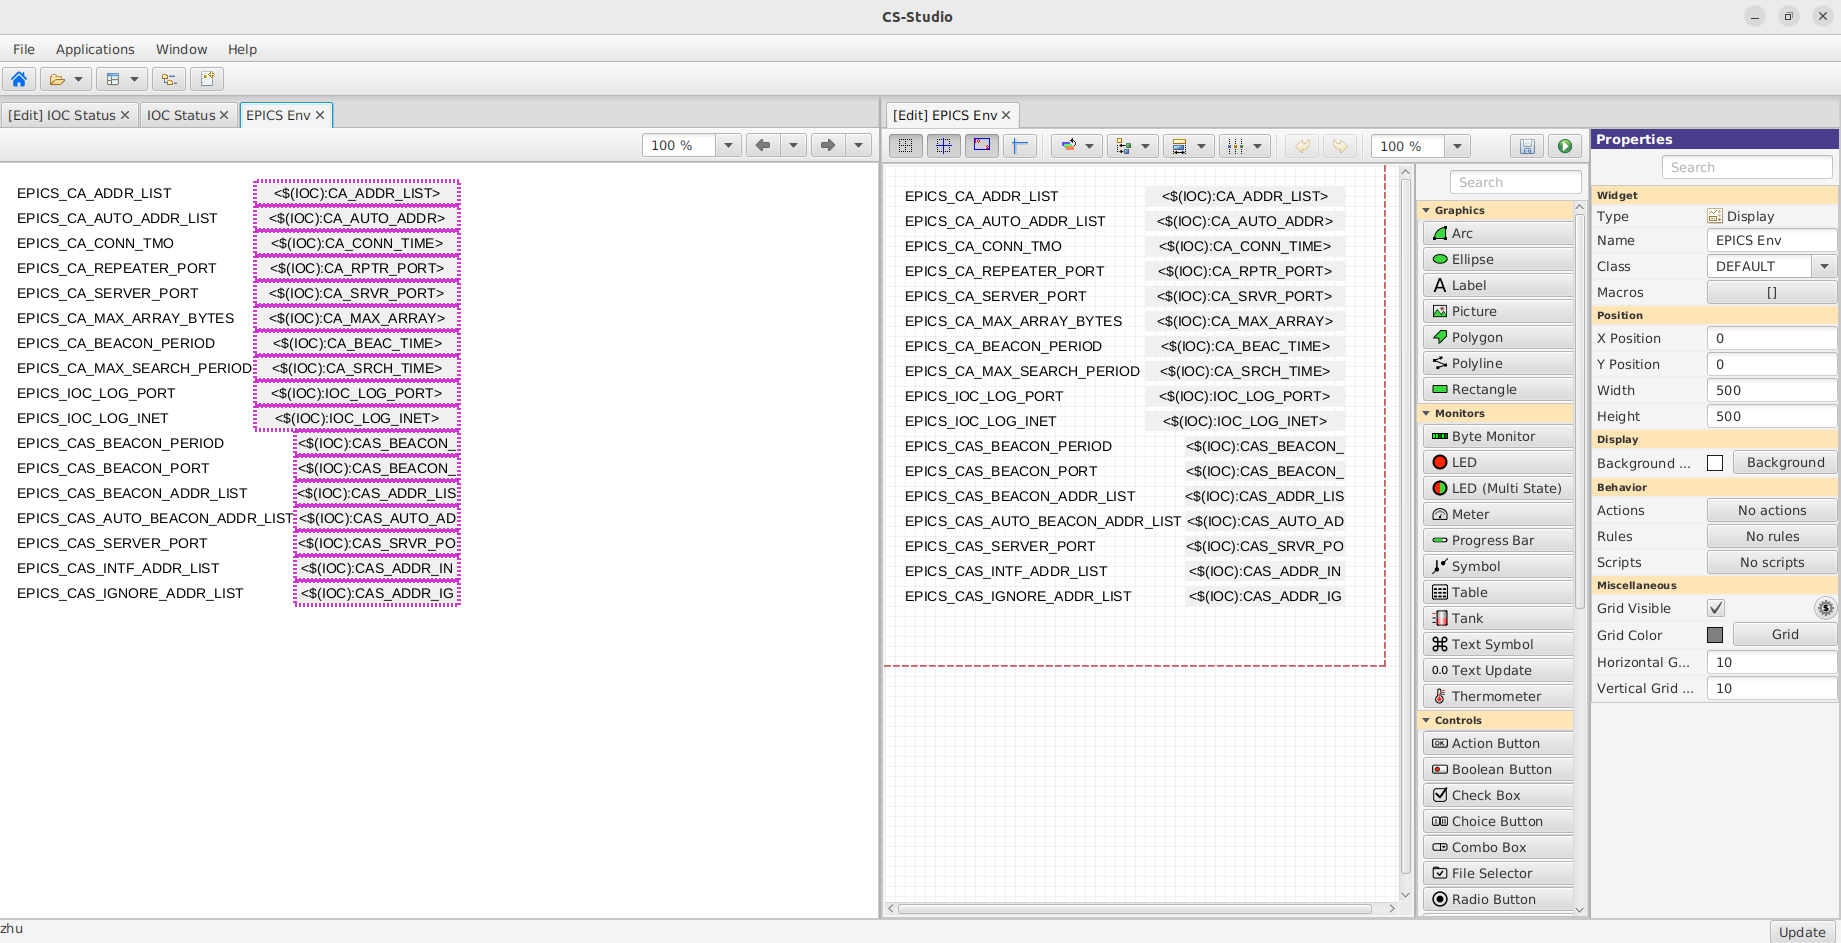Open the Applications menu
This screenshot has height=943, width=1841.
(95, 48)
